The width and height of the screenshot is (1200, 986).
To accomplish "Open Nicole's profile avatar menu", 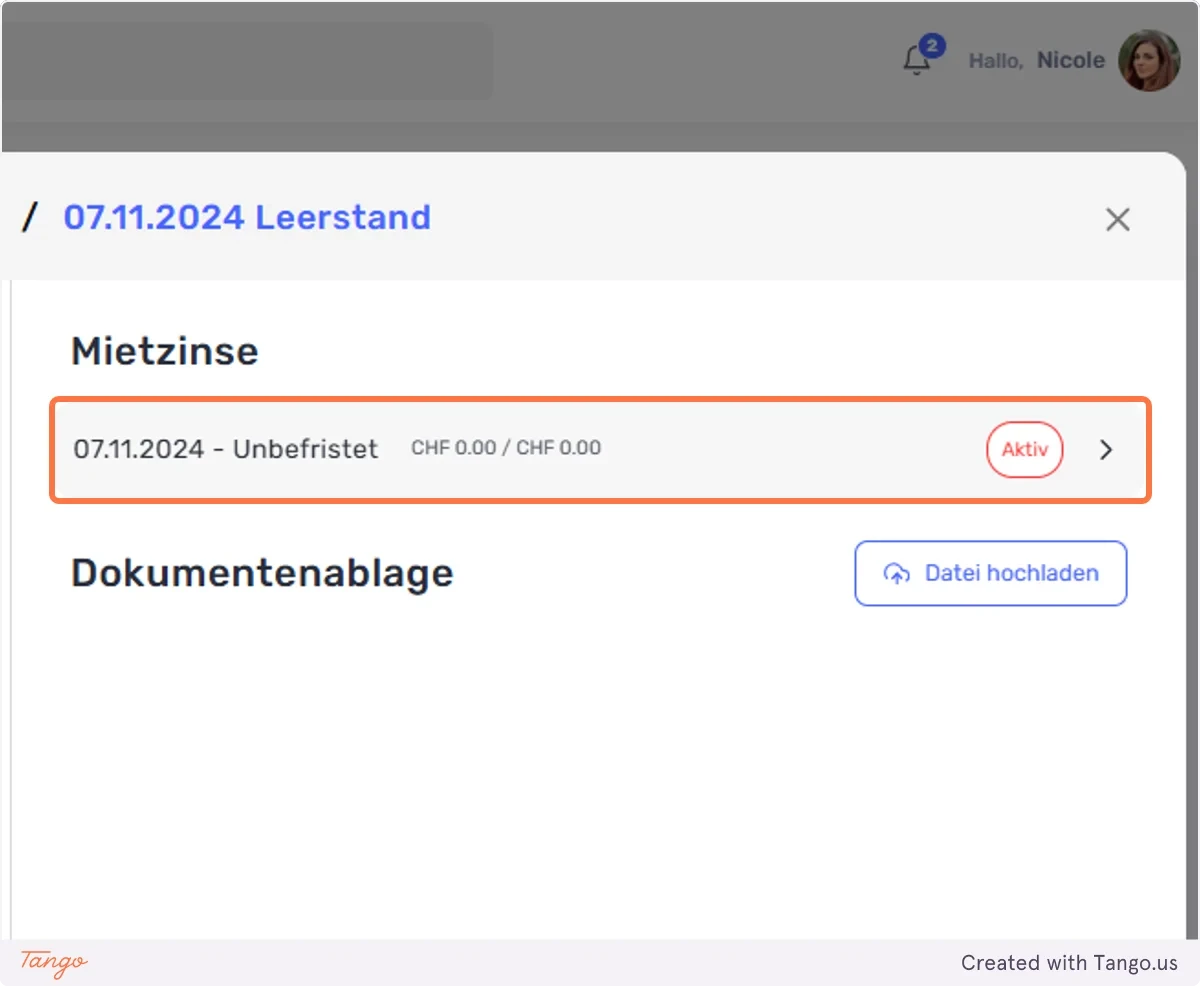I will click(x=1149, y=60).
